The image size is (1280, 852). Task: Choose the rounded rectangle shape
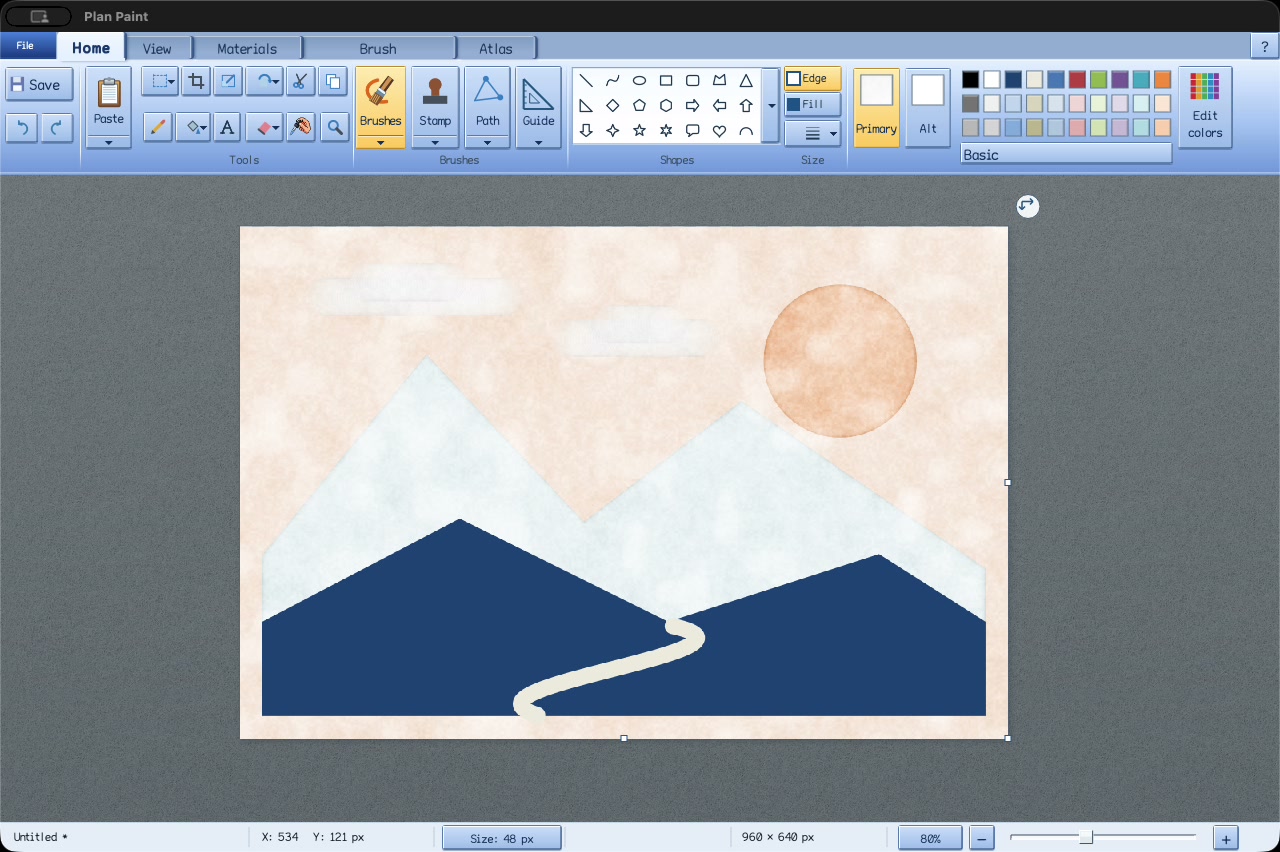(x=692, y=81)
